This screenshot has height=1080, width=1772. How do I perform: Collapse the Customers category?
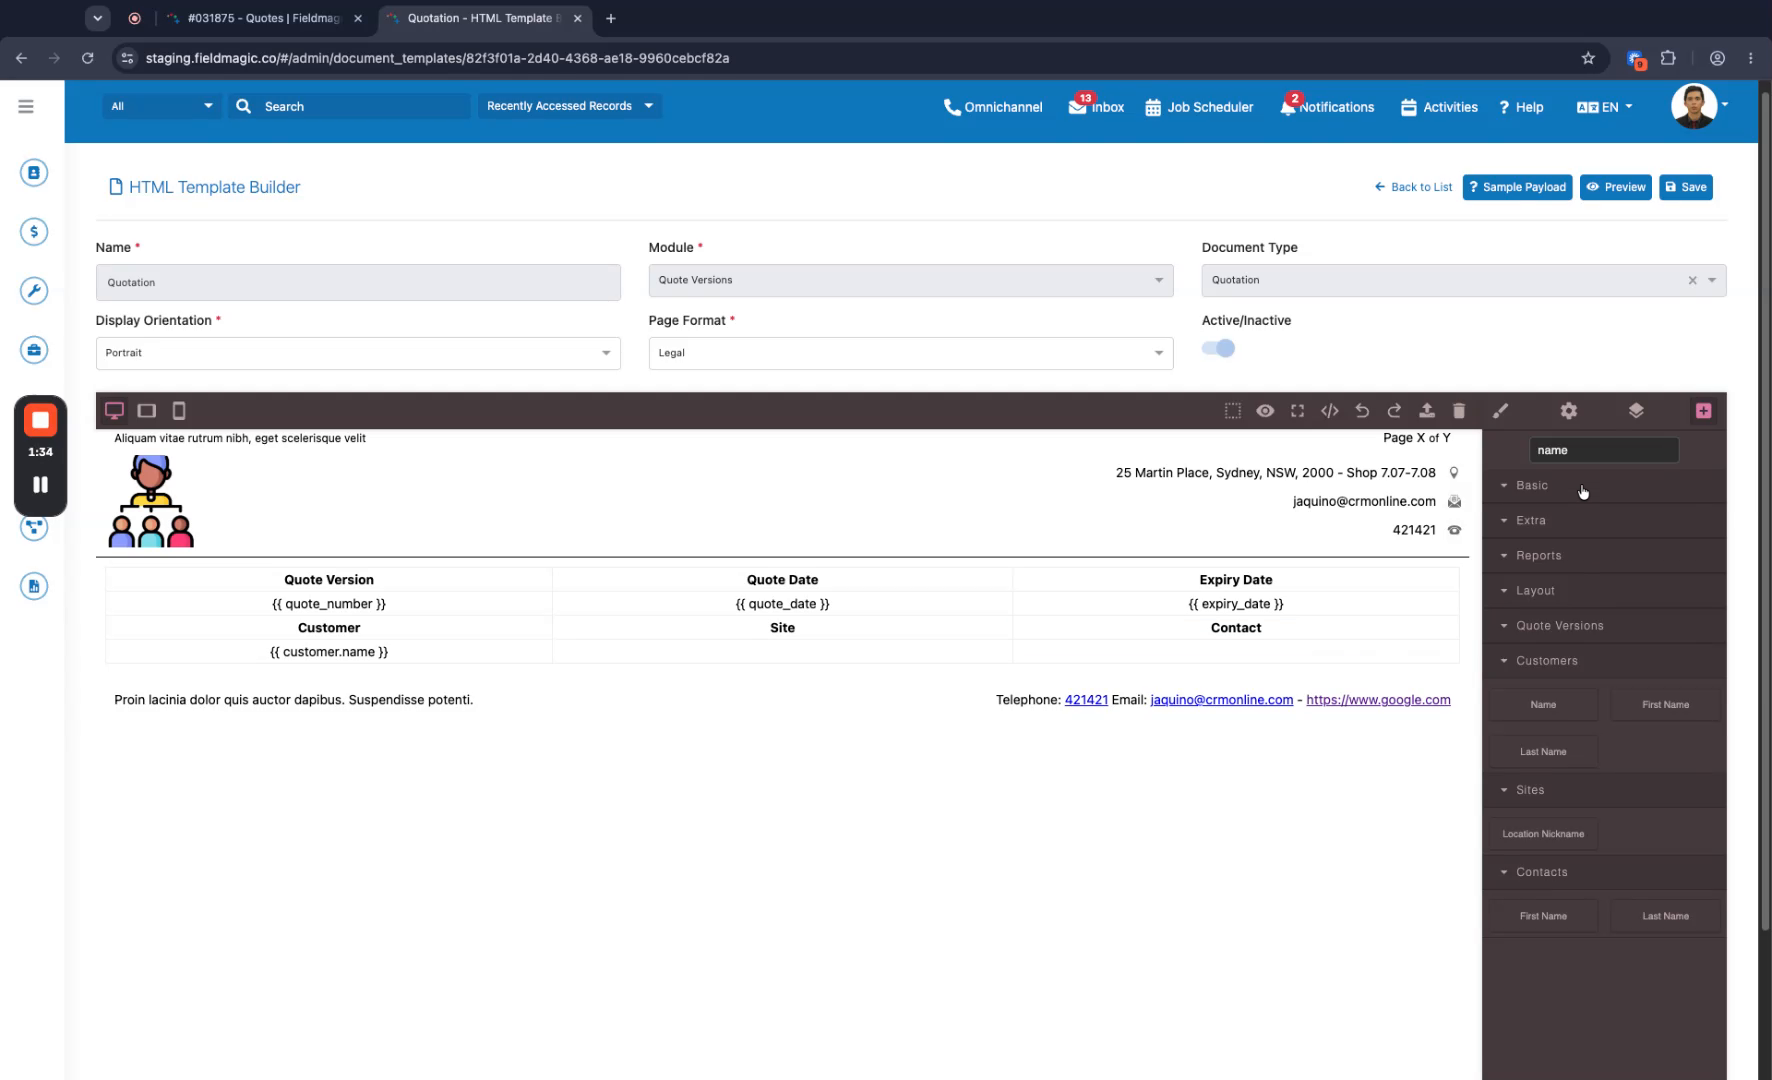[x=1604, y=661]
